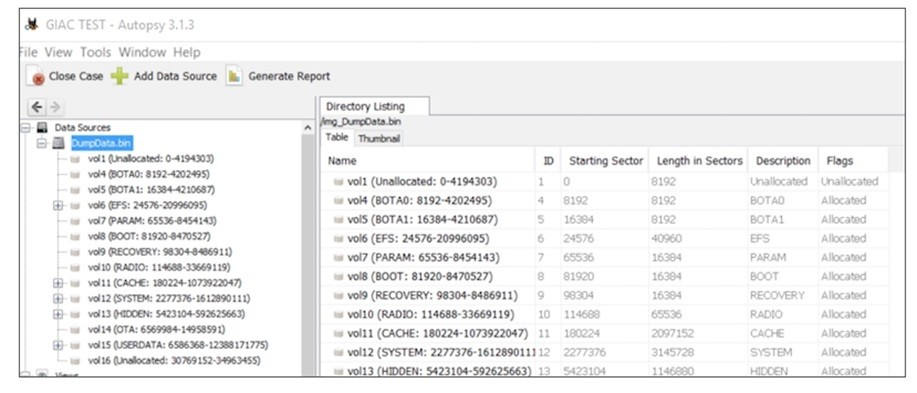
Task: Sort by Length in Sectors header
Action: point(699,161)
